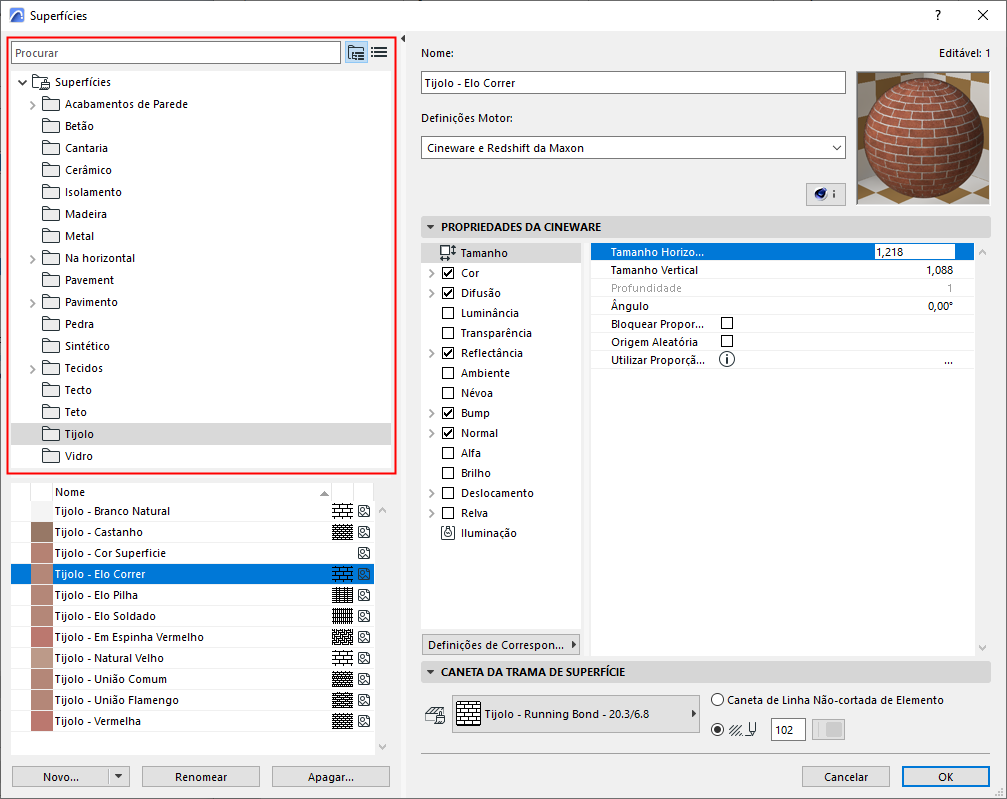The image size is (1007, 799).
Task: Enable the Transparência checkbox
Action: [448, 333]
